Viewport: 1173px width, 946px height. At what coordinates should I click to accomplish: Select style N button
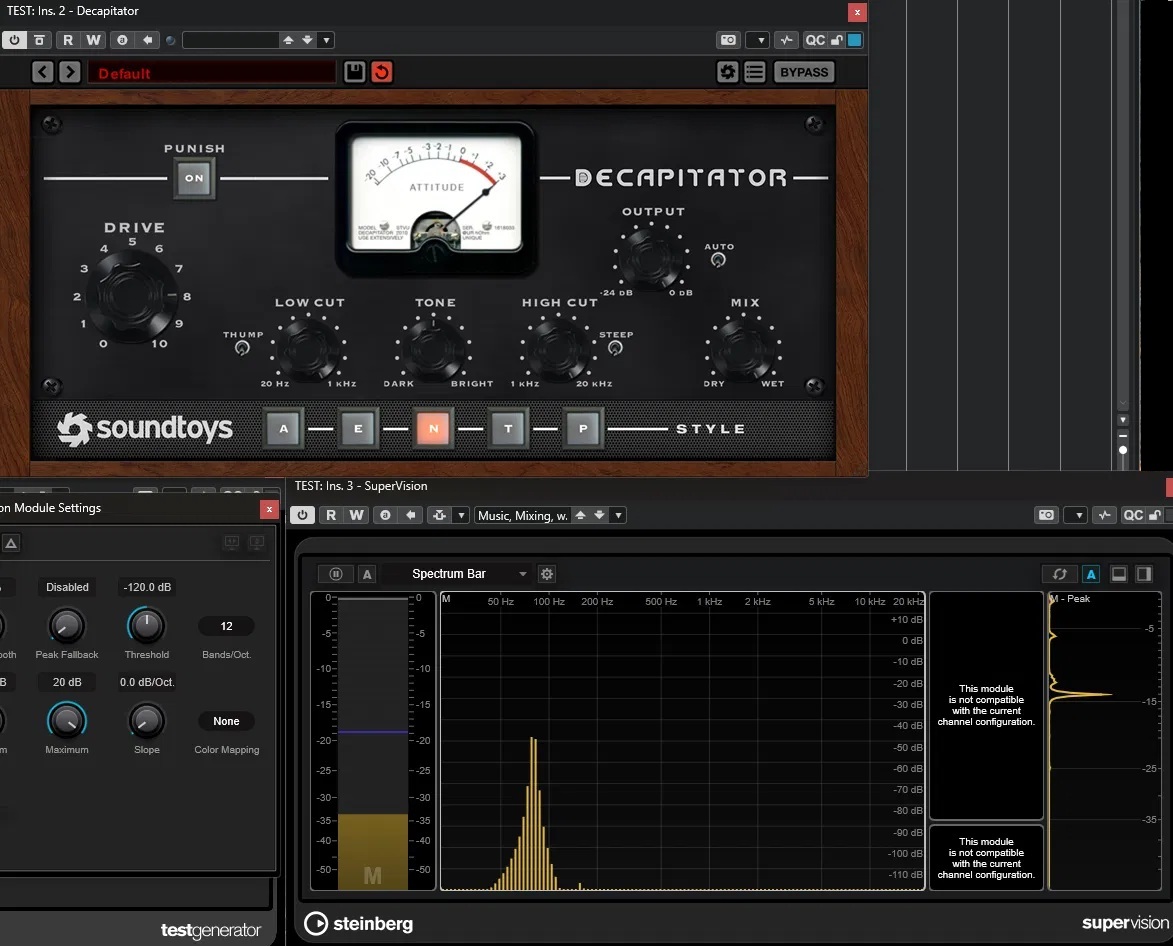433,429
